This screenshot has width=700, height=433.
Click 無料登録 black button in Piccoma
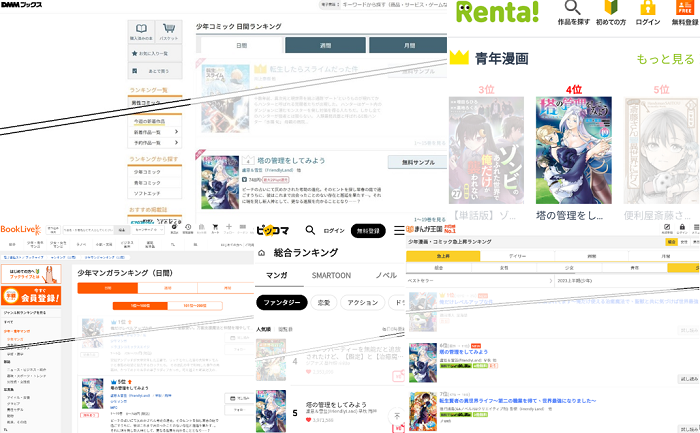pyautogui.click(x=368, y=231)
